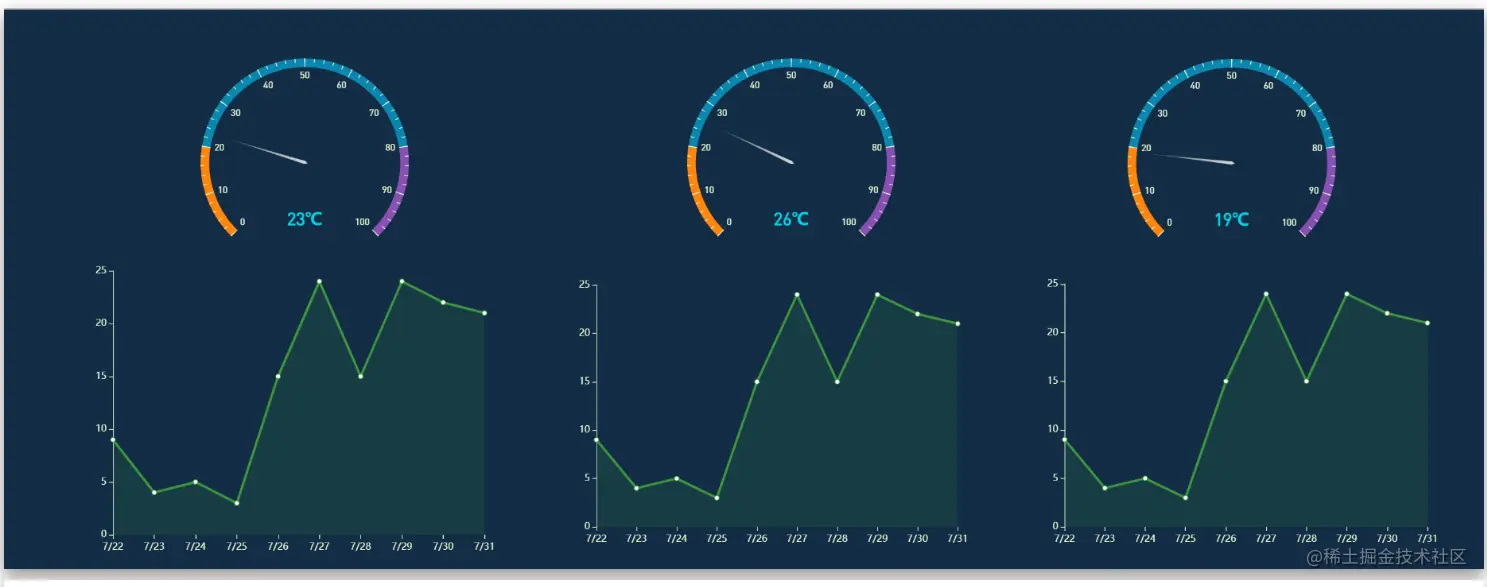
Task: Select the 7/23 data point under the 26℃ gauge
Action: click(636, 488)
